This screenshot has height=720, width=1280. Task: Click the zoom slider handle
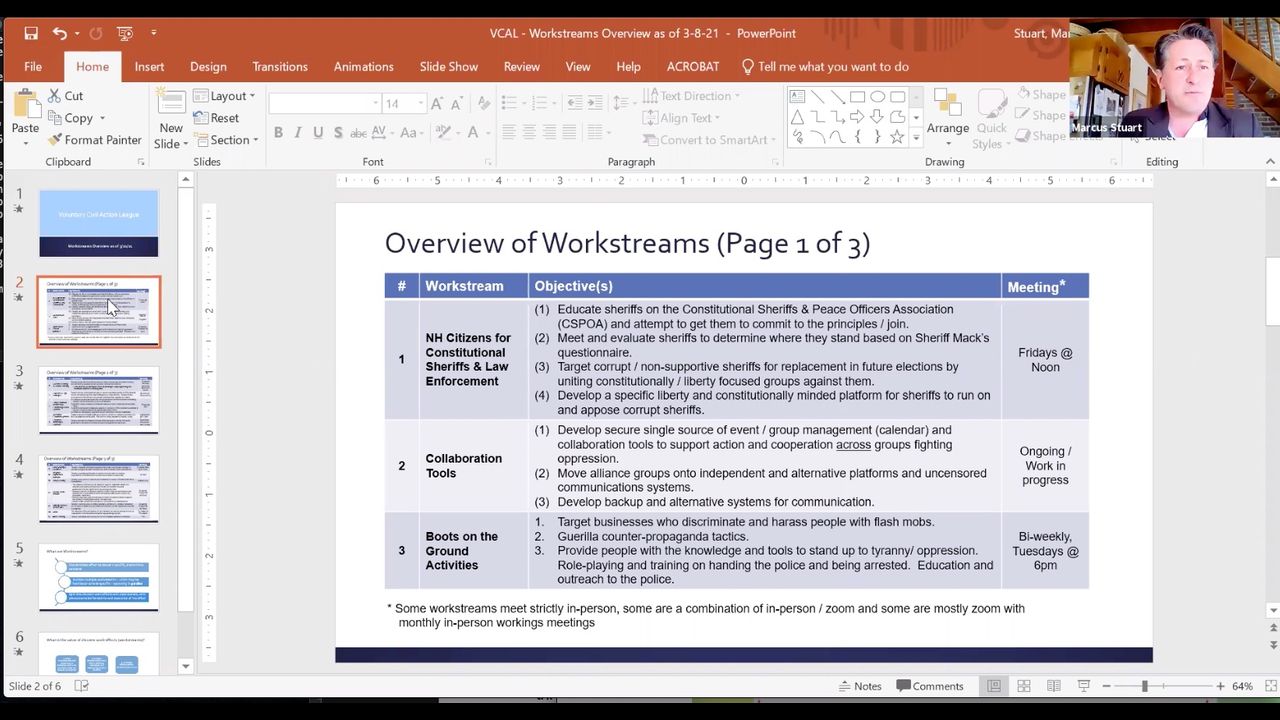coord(1145,686)
